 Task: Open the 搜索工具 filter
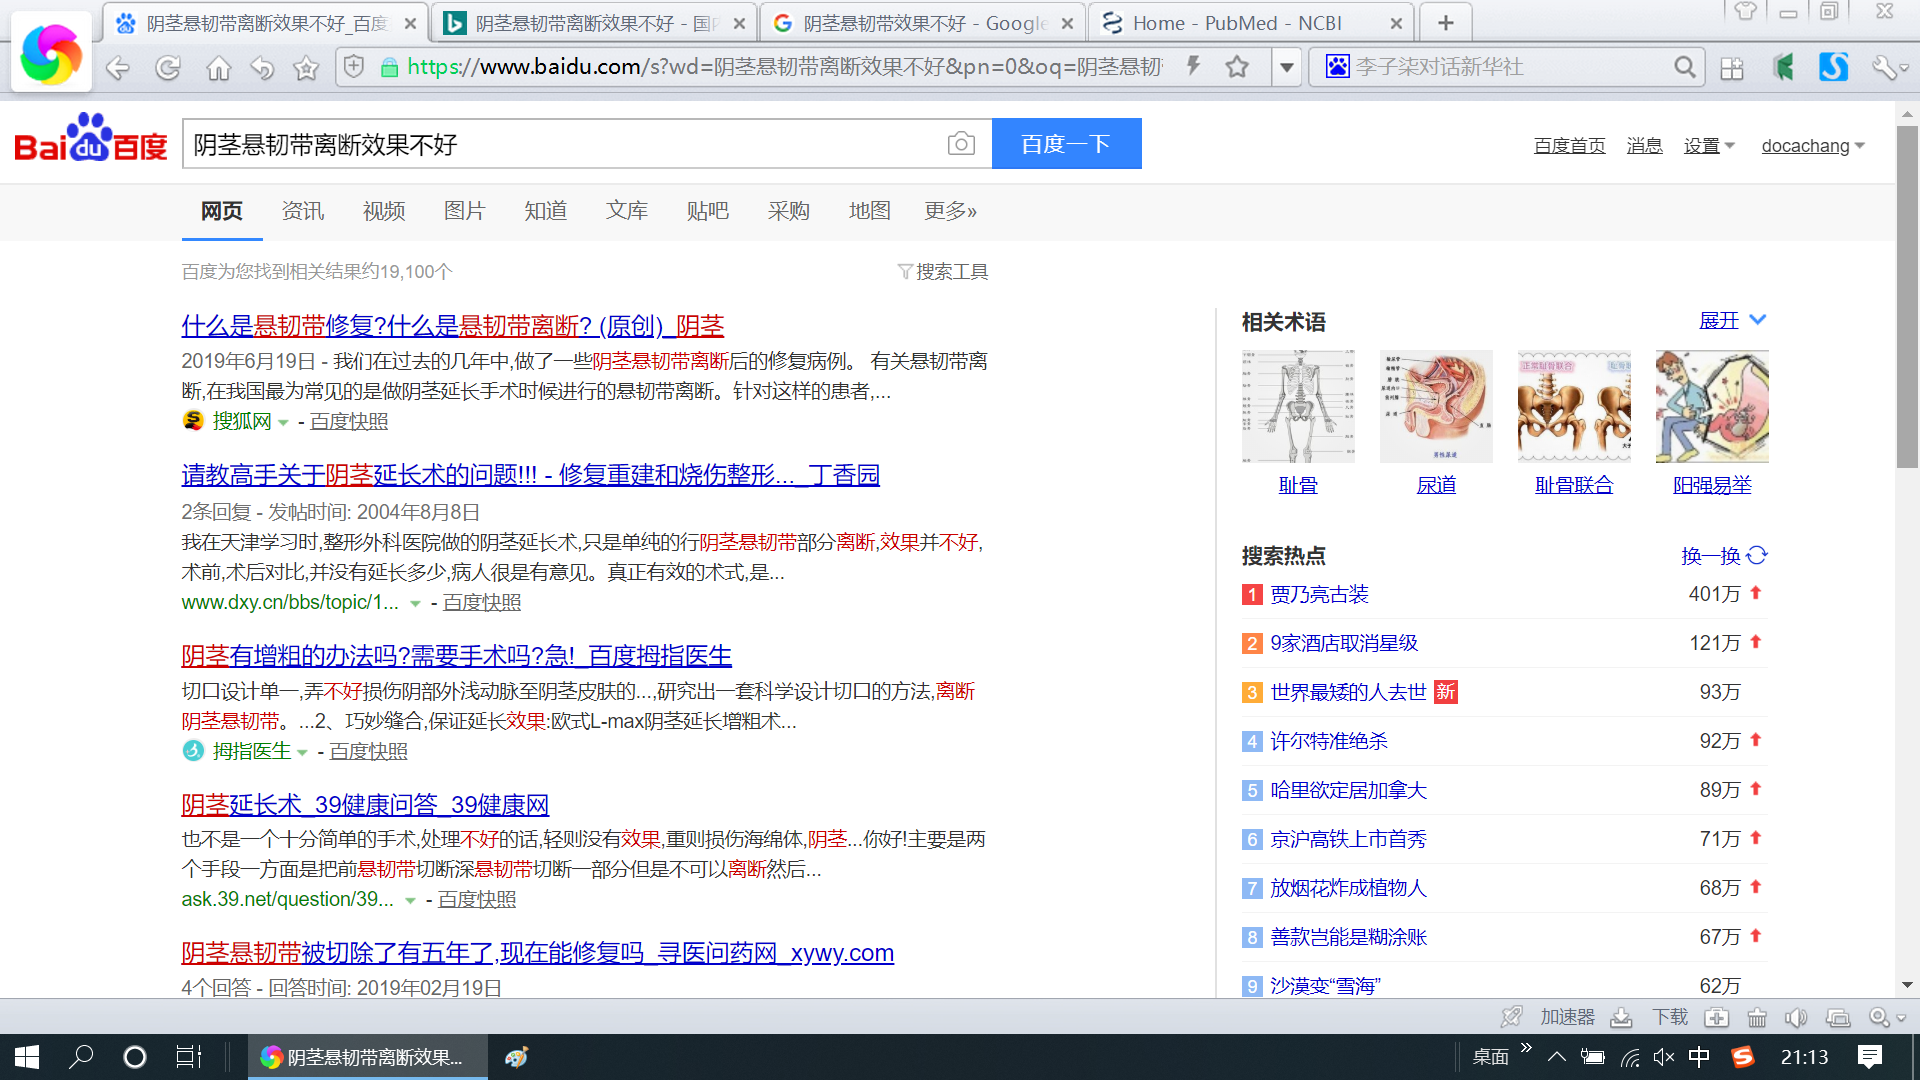943,272
